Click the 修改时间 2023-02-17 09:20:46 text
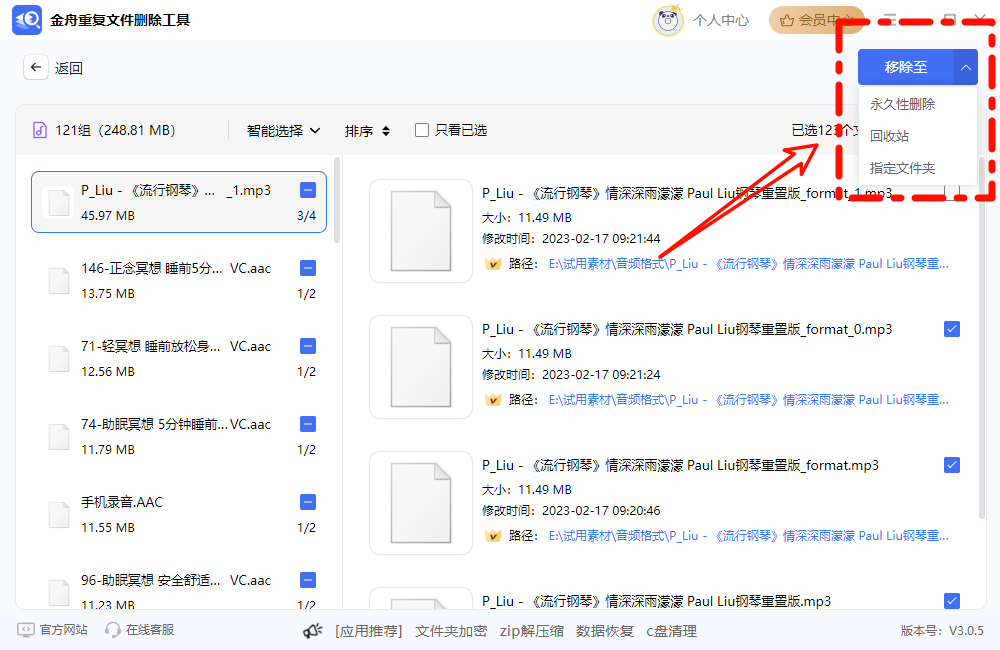The image size is (1000, 650). pos(571,511)
